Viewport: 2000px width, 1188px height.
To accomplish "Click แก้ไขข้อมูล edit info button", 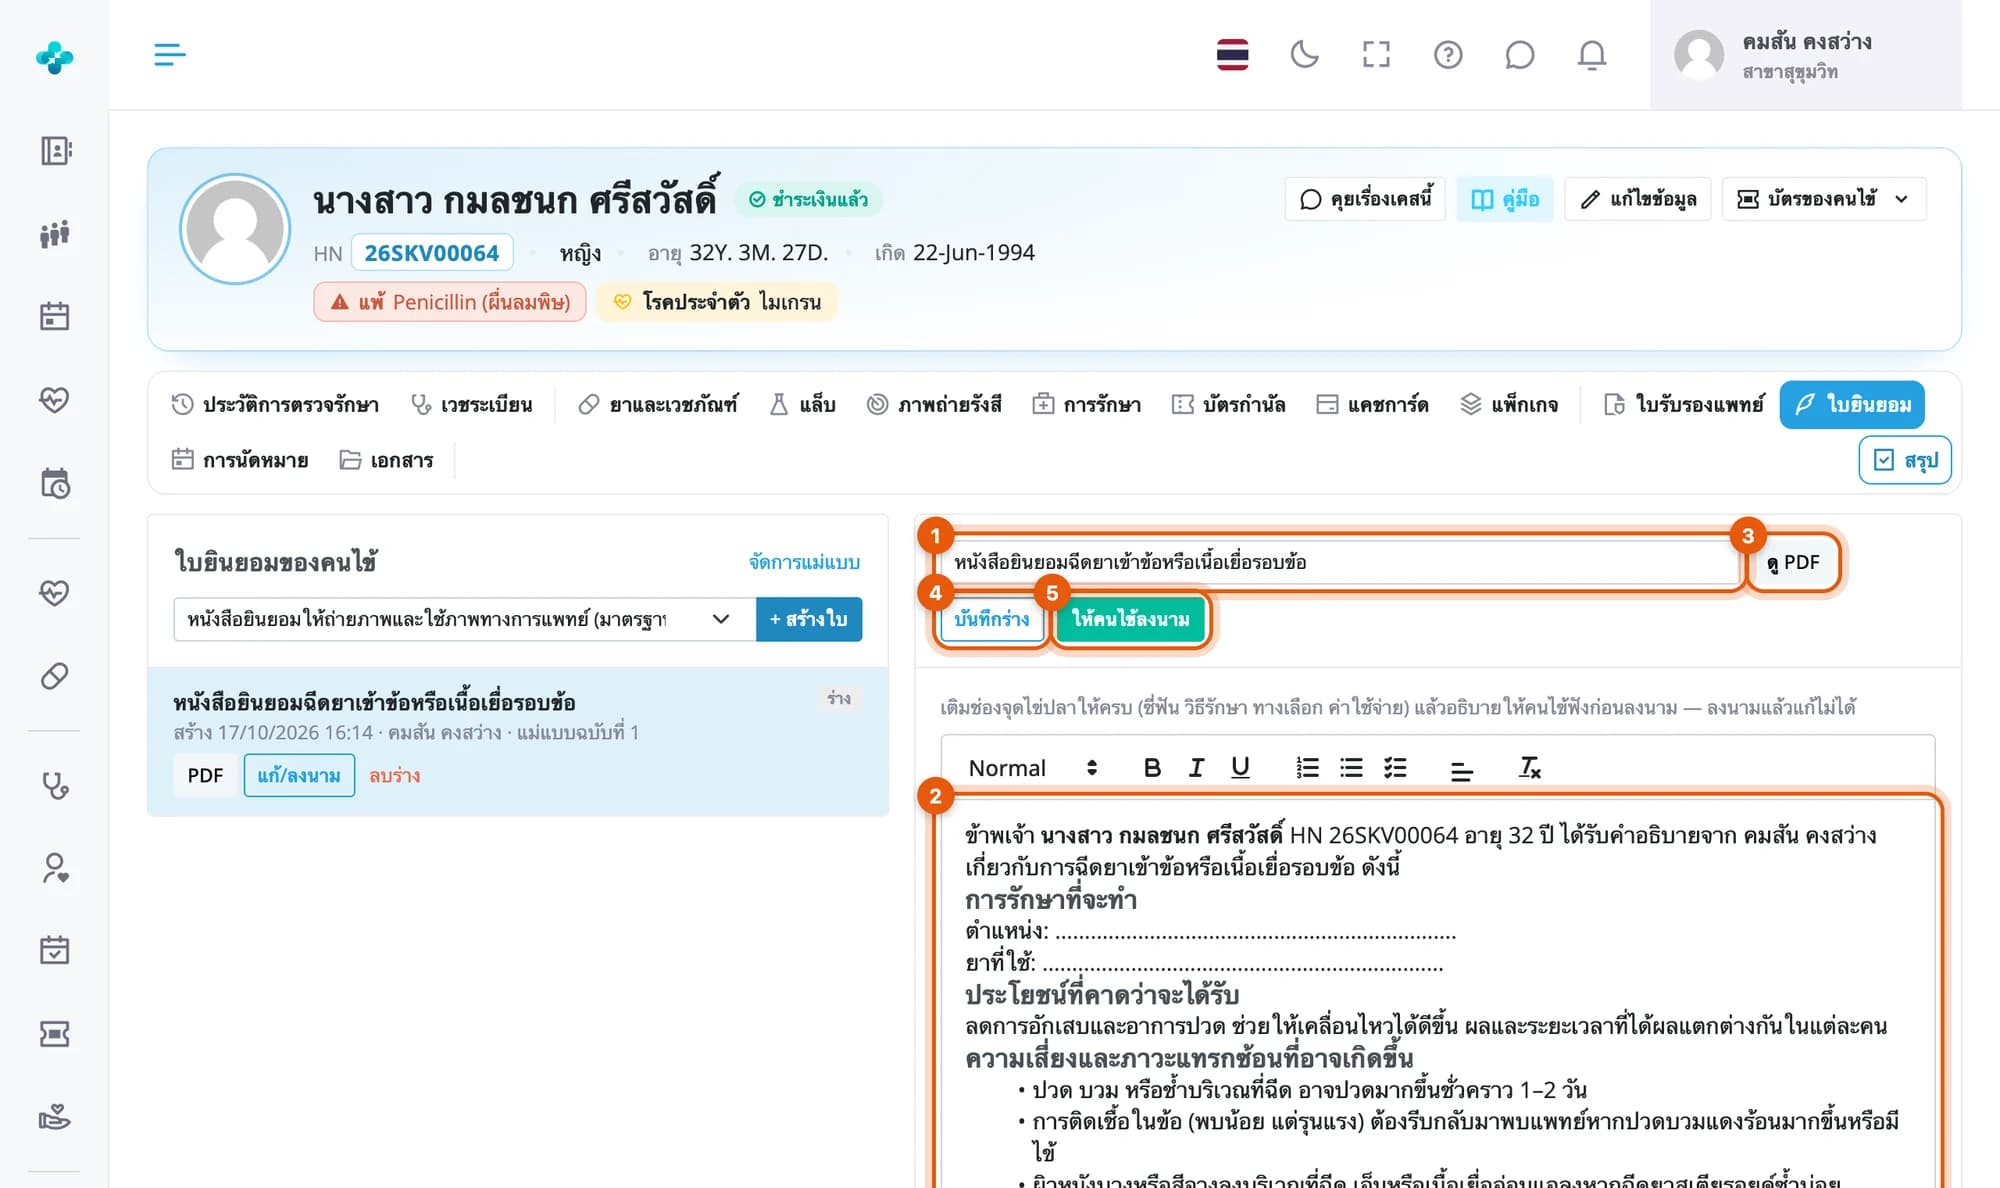I will coord(1638,199).
